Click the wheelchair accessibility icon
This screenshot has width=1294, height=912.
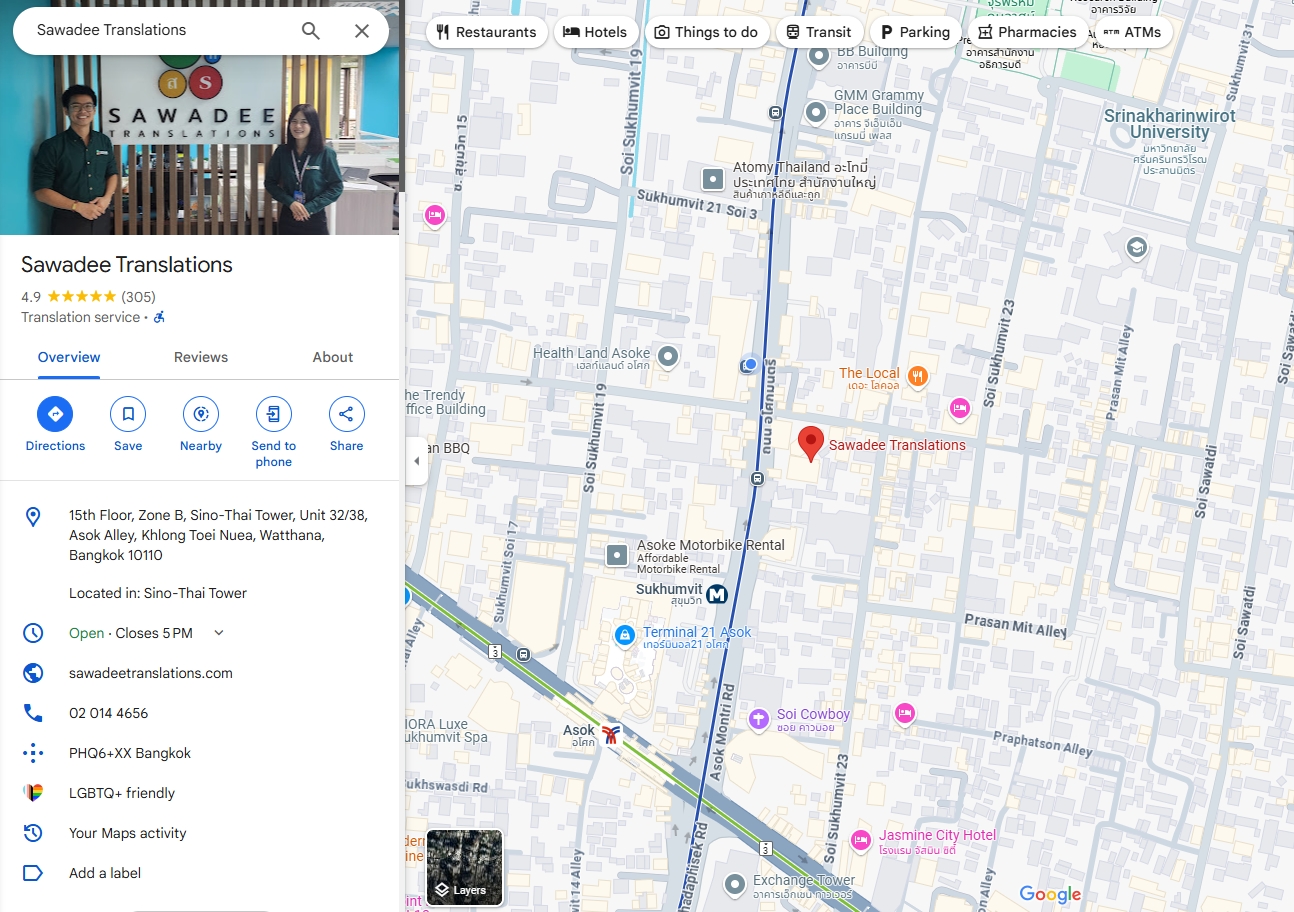coord(159,317)
